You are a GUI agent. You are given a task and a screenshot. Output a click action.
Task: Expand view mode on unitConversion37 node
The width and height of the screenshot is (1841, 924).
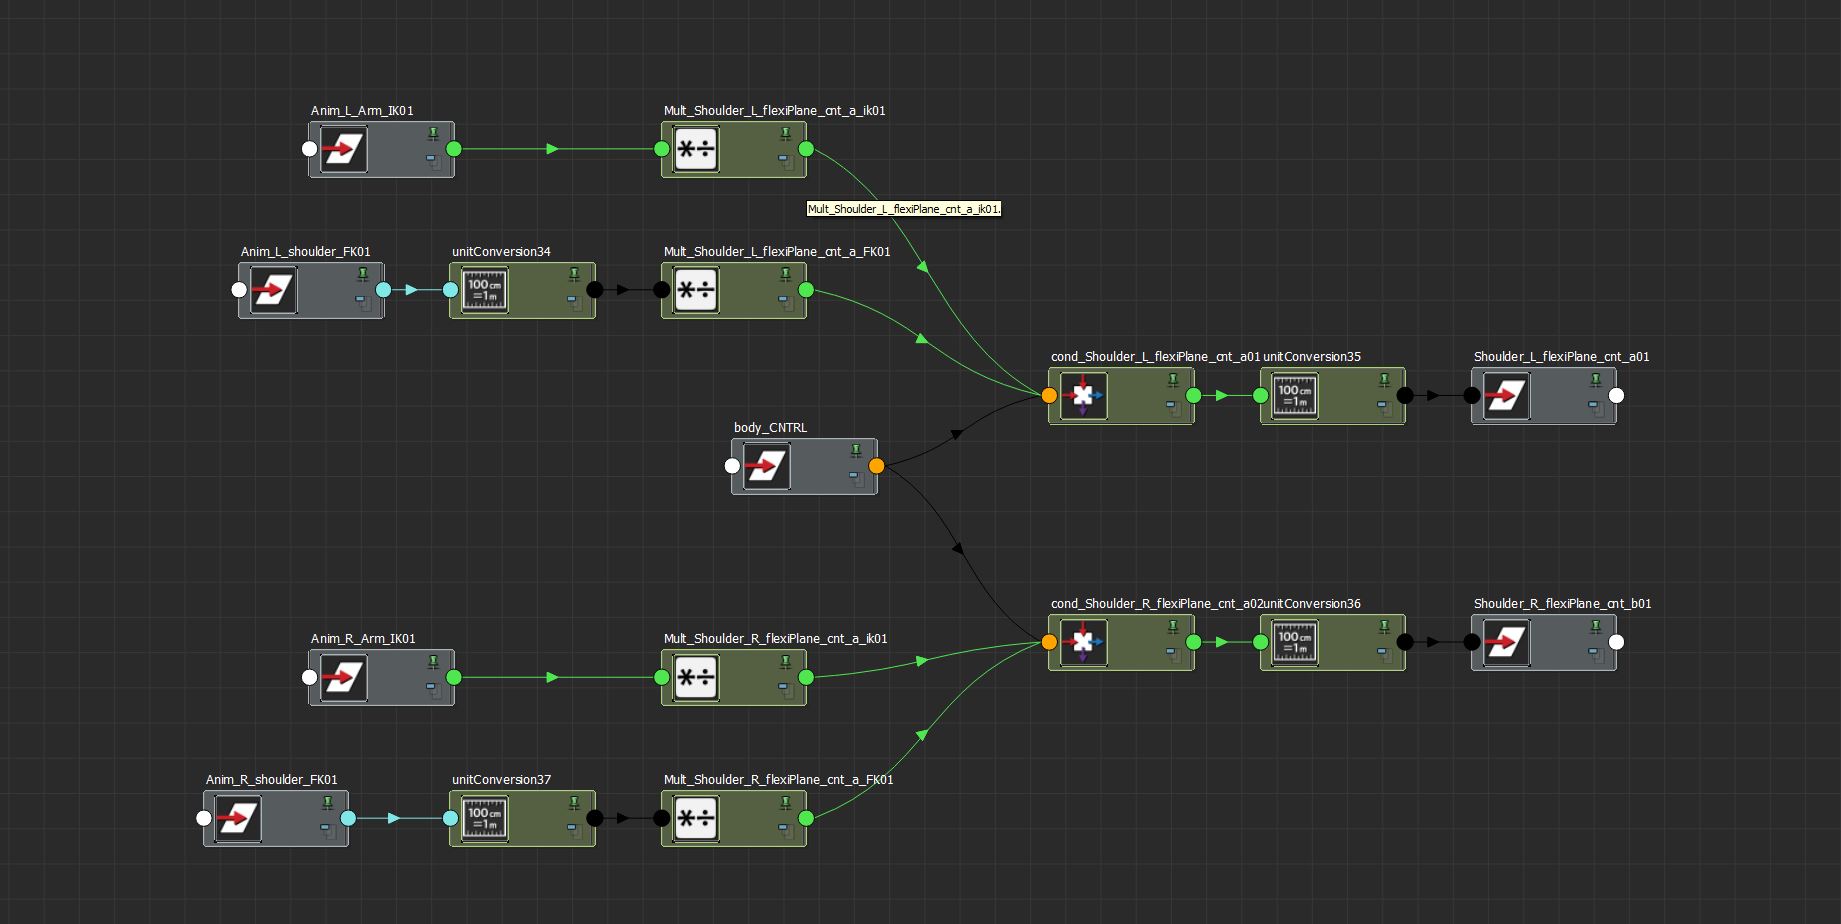[x=574, y=829]
